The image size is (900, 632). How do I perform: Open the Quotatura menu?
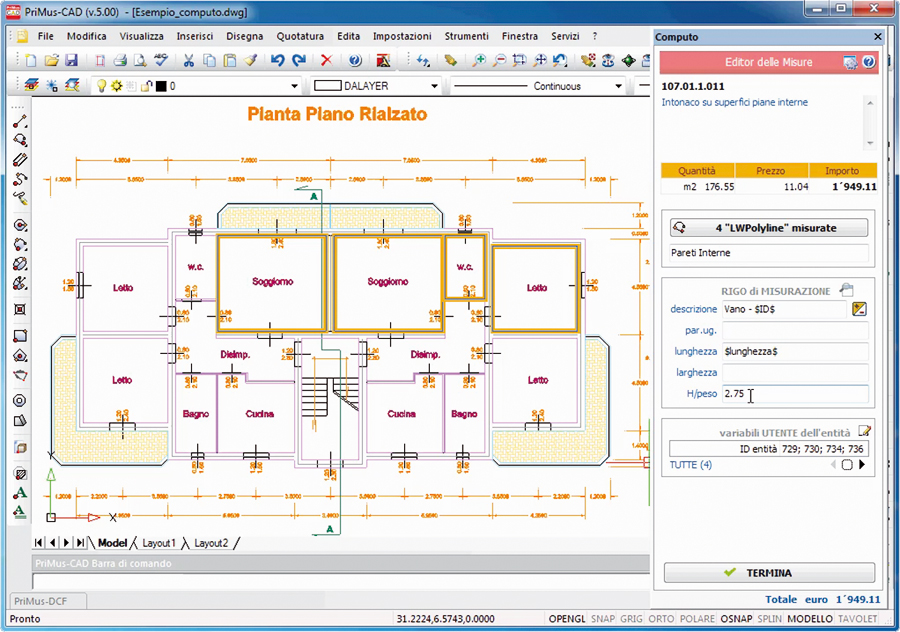[300, 36]
